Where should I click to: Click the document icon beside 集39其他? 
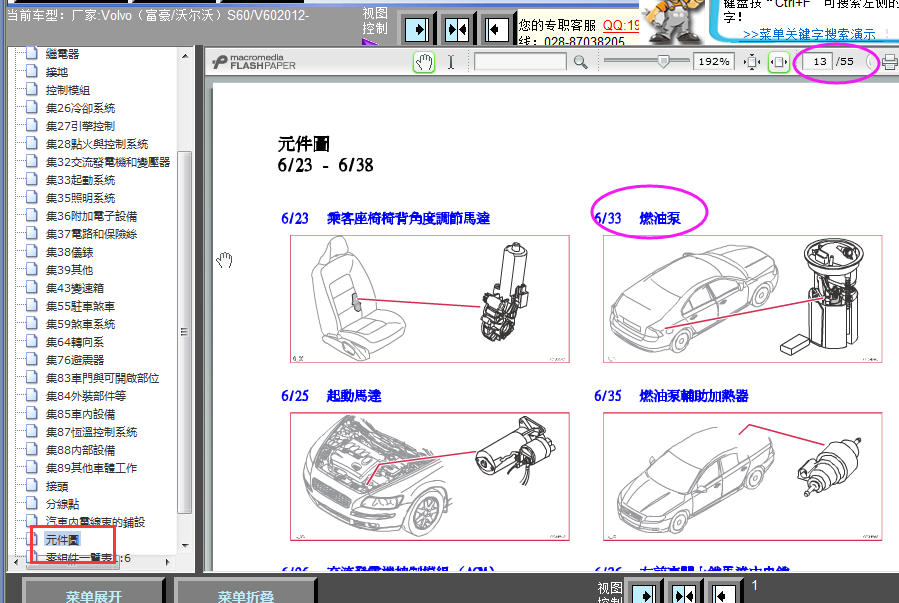(32, 269)
